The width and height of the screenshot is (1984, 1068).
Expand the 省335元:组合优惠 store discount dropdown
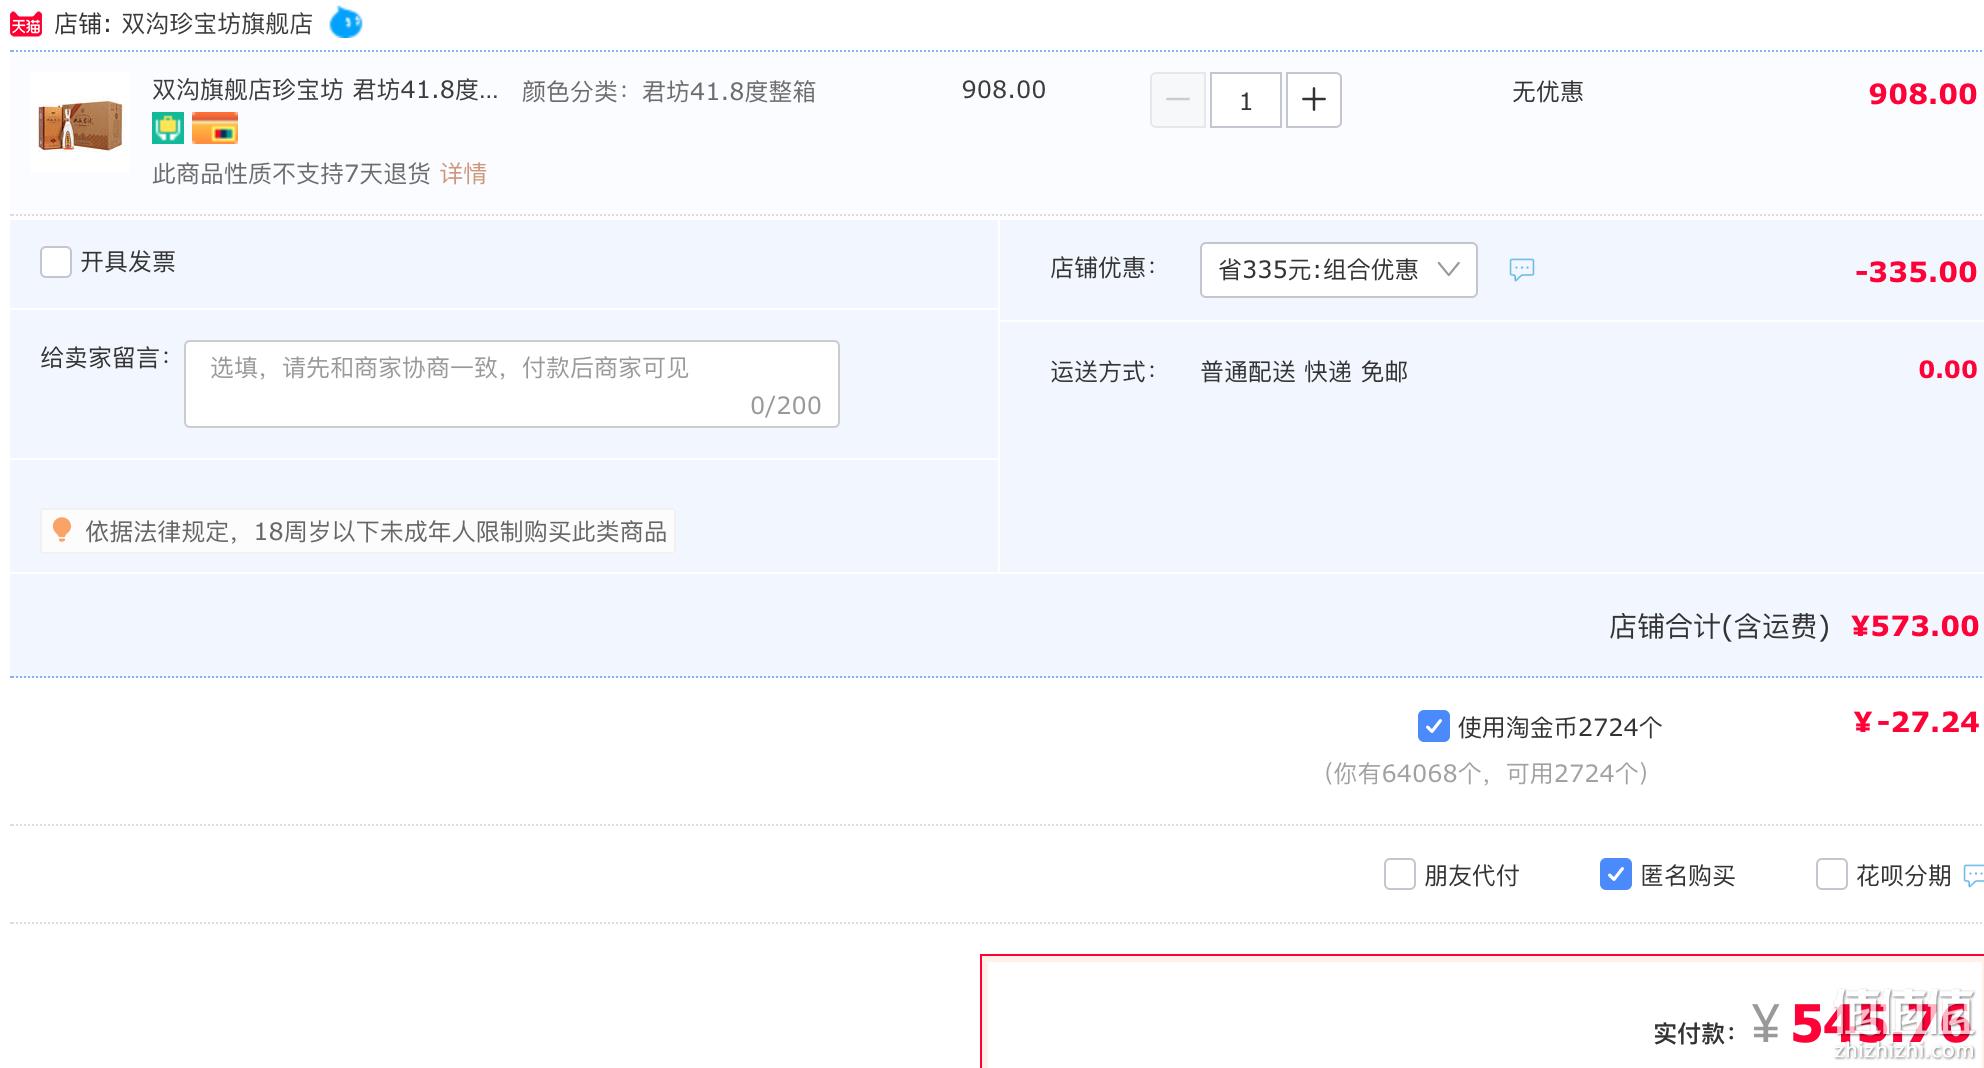point(1338,270)
